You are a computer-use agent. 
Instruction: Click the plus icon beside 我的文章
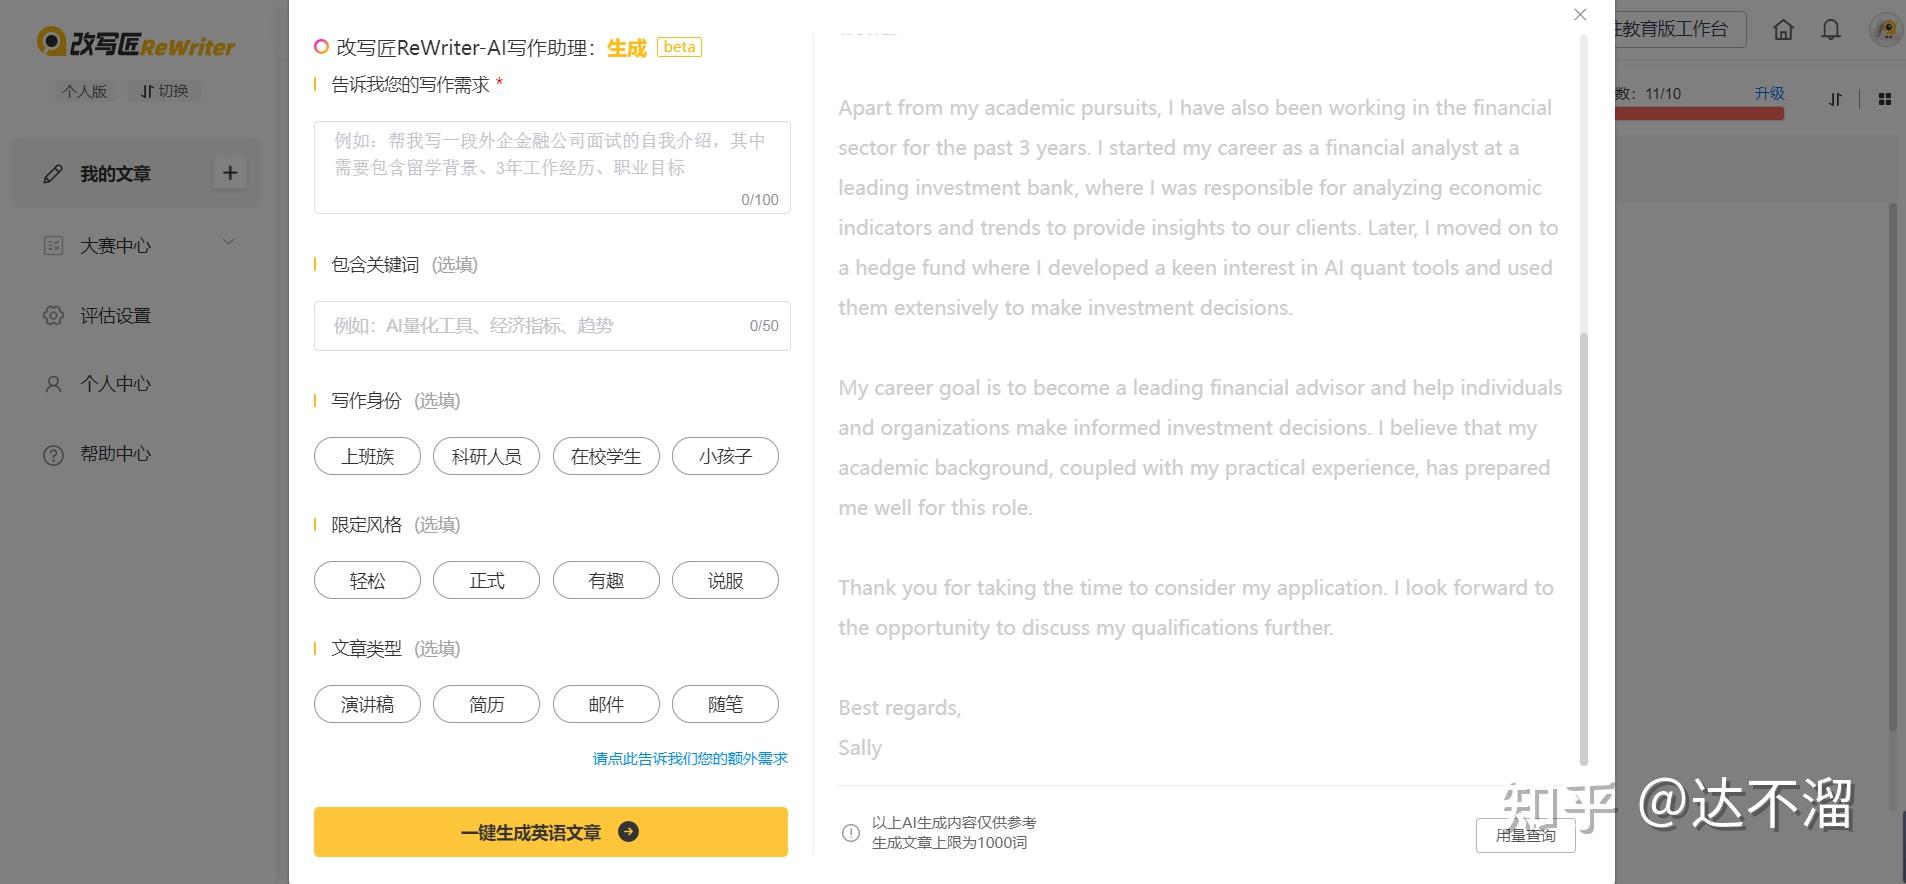(x=229, y=173)
